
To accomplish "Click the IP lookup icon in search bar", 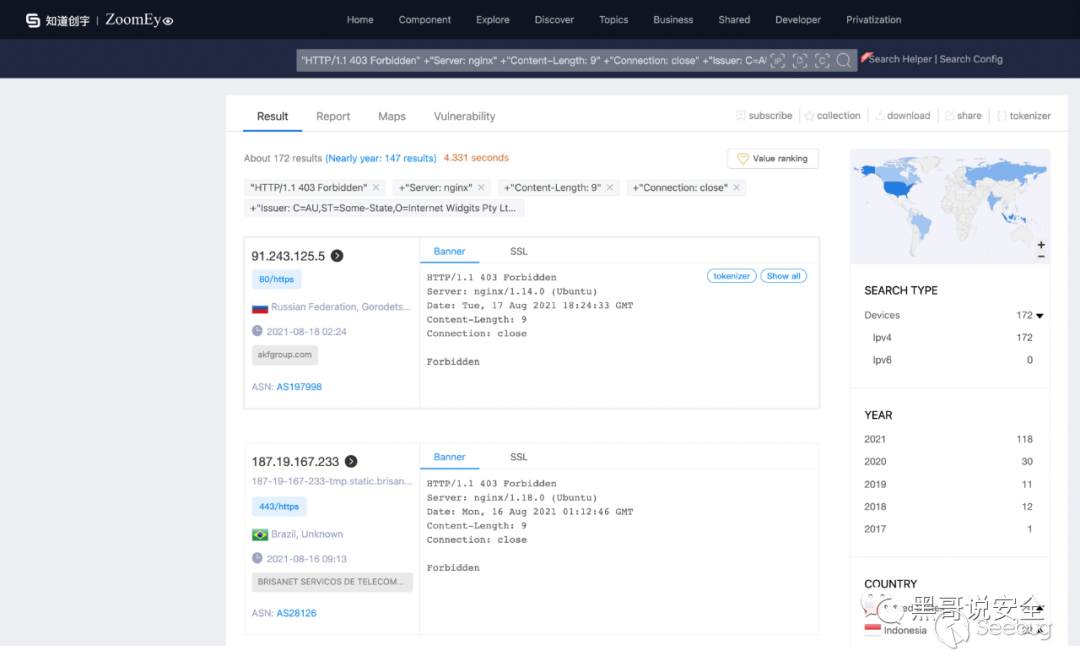I will coord(778,60).
